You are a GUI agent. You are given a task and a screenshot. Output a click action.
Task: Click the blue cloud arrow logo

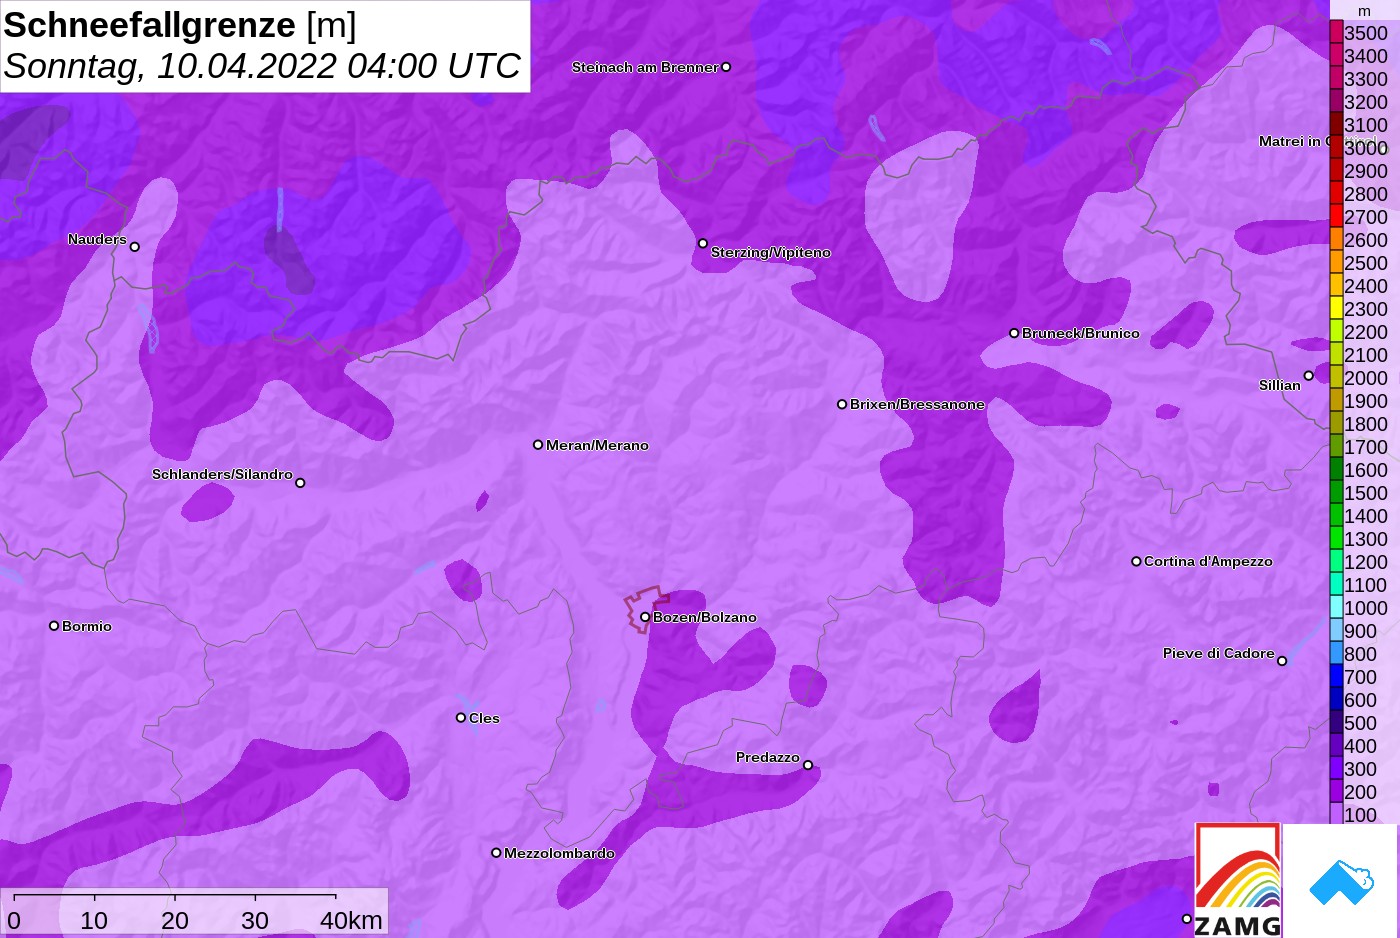click(x=1340, y=881)
